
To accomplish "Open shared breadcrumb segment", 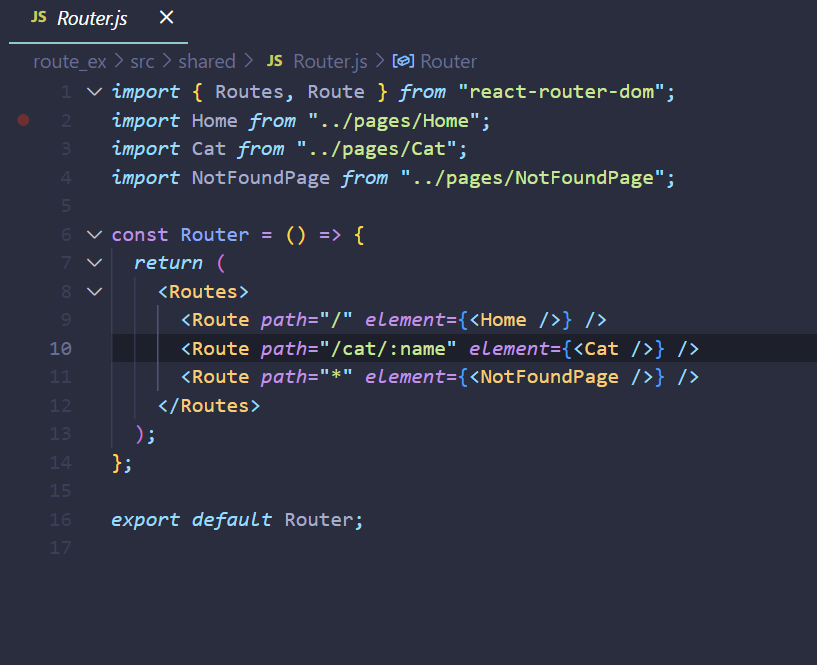I will (207, 61).
